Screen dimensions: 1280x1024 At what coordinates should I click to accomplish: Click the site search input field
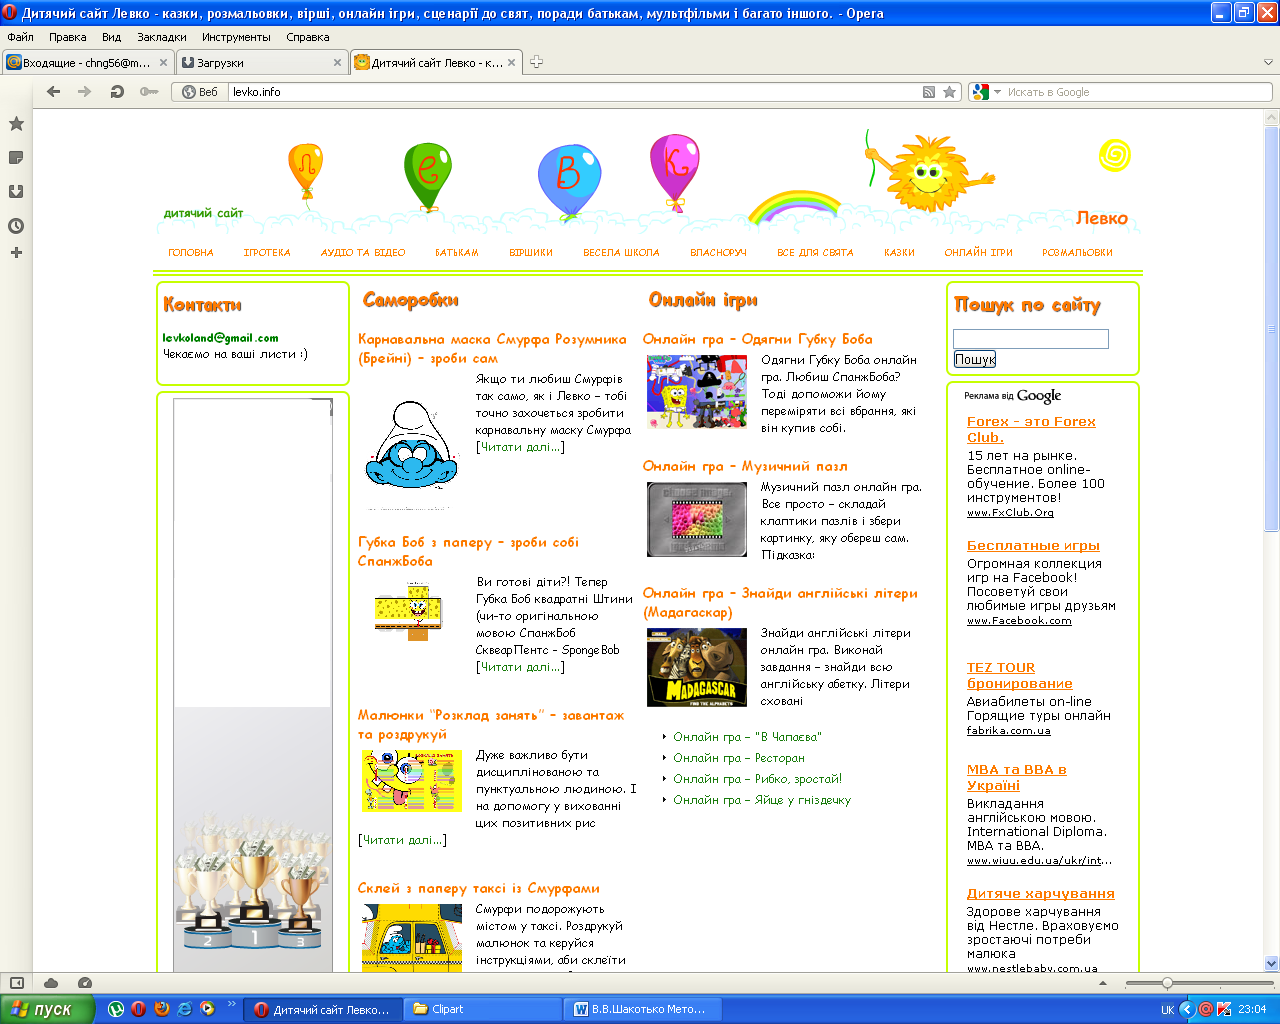coord(1031,339)
